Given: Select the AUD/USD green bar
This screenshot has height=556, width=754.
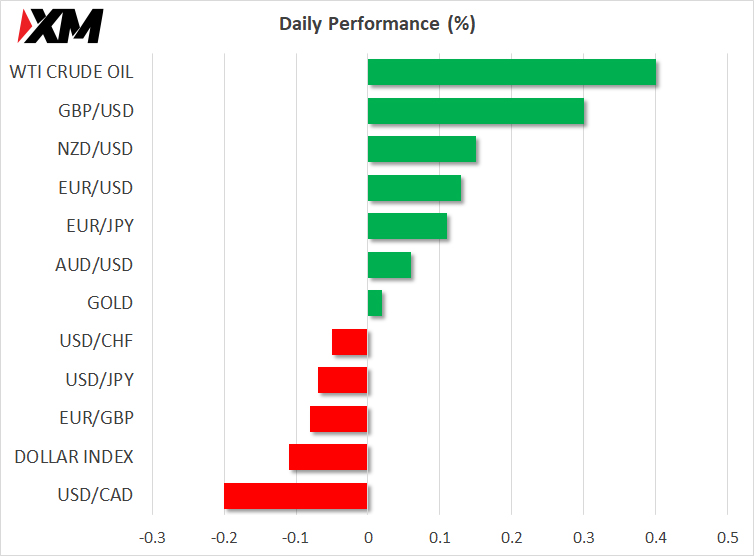Looking at the screenshot, I should click(390, 265).
